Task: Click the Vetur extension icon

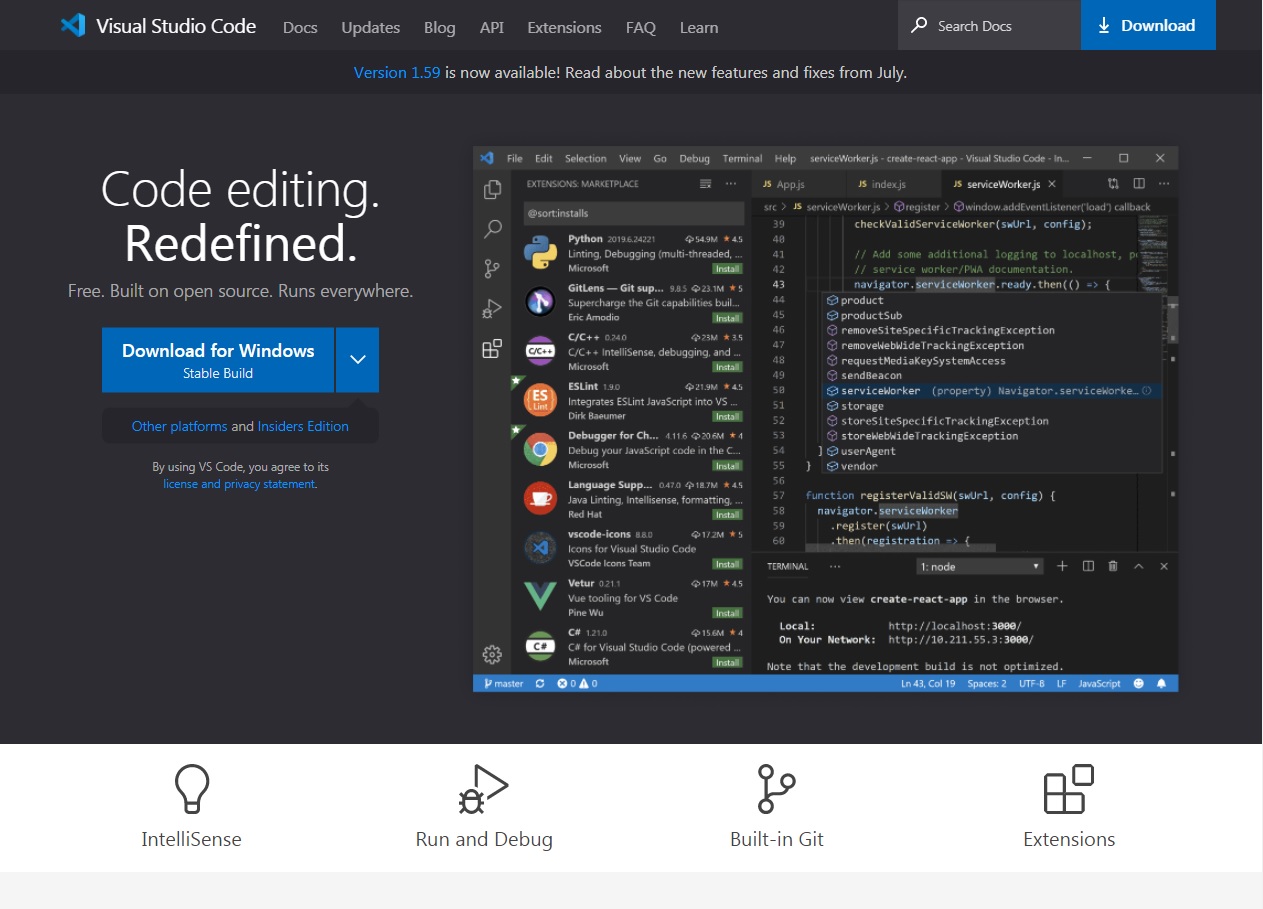Action: pyautogui.click(x=540, y=597)
